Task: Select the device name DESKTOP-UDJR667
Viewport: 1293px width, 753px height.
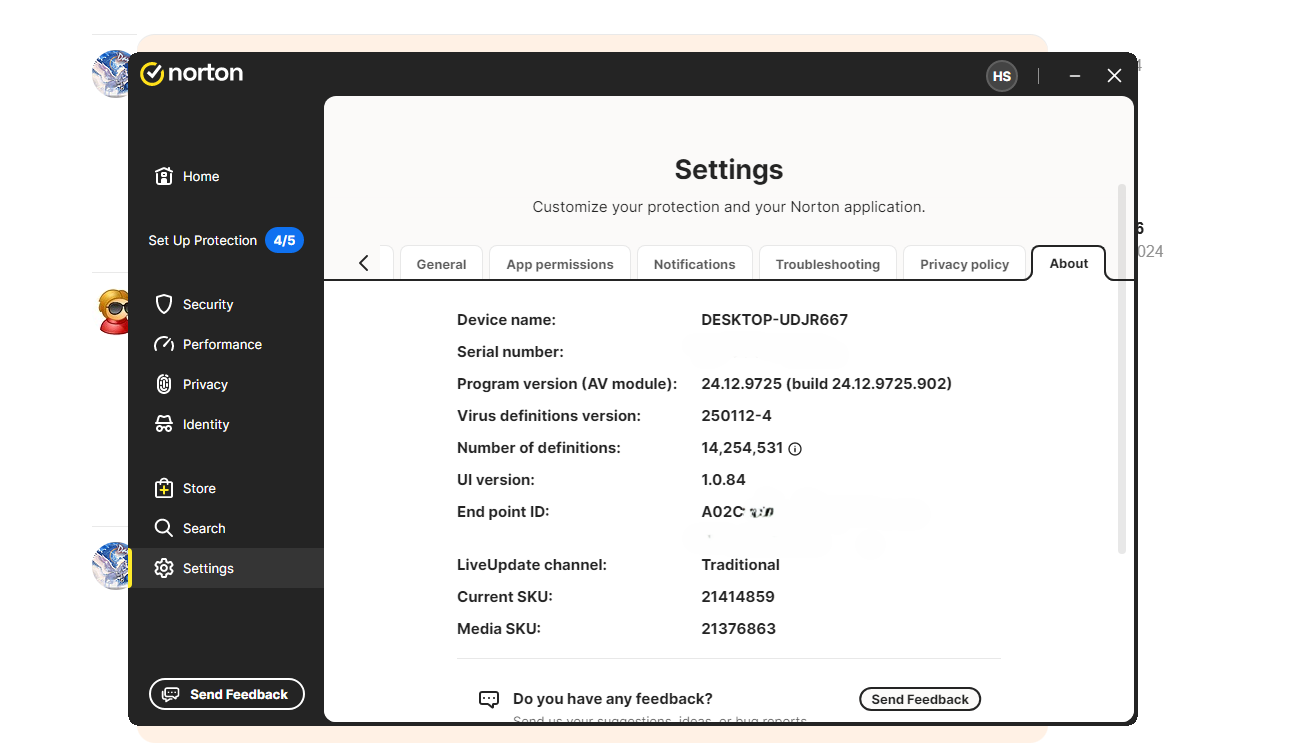Action: (775, 320)
